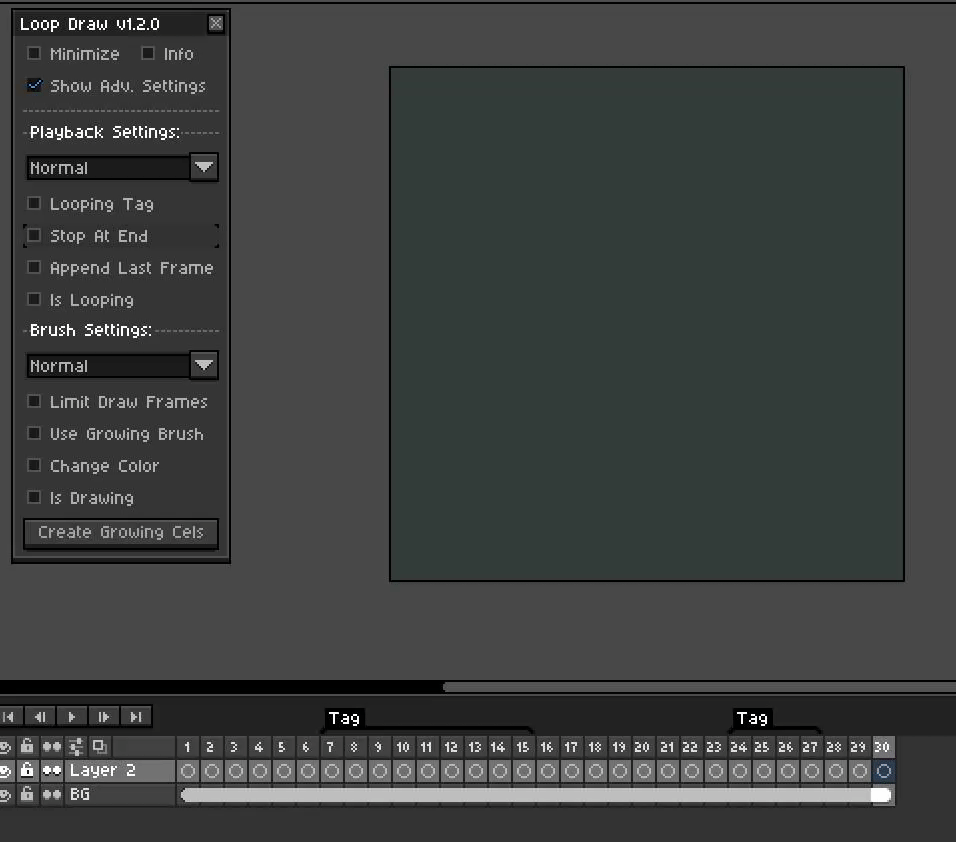The height and width of the screenshot is (842, 956).
Task: Click the second Tag label above frame 24
Action: [752, 718]
